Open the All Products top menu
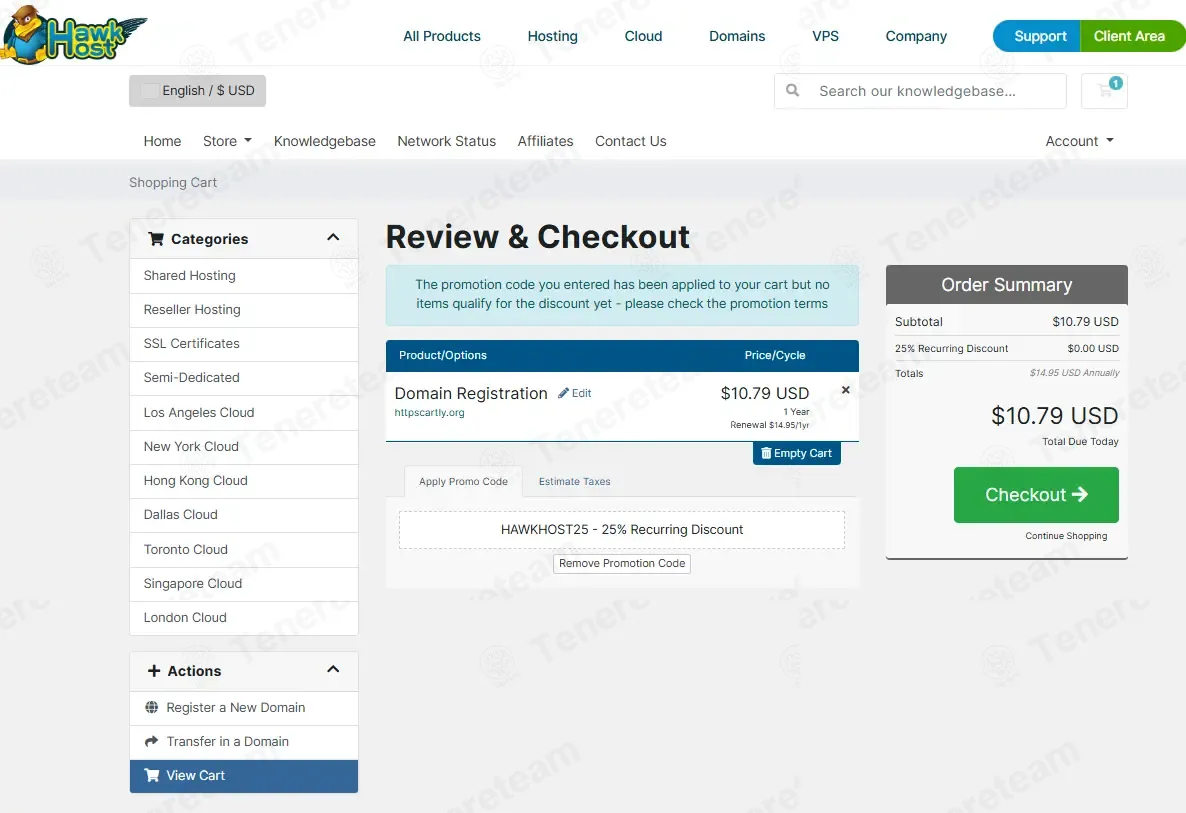The height and width of the screenshot is (813, 1186). point(442,36)
